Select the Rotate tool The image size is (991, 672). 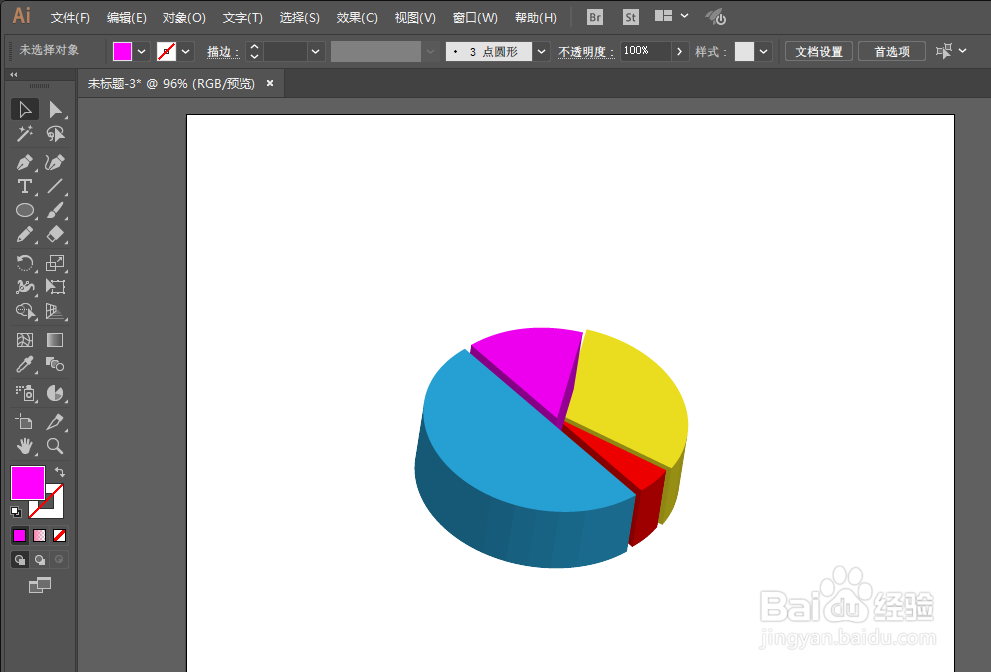tap(25, 262)
